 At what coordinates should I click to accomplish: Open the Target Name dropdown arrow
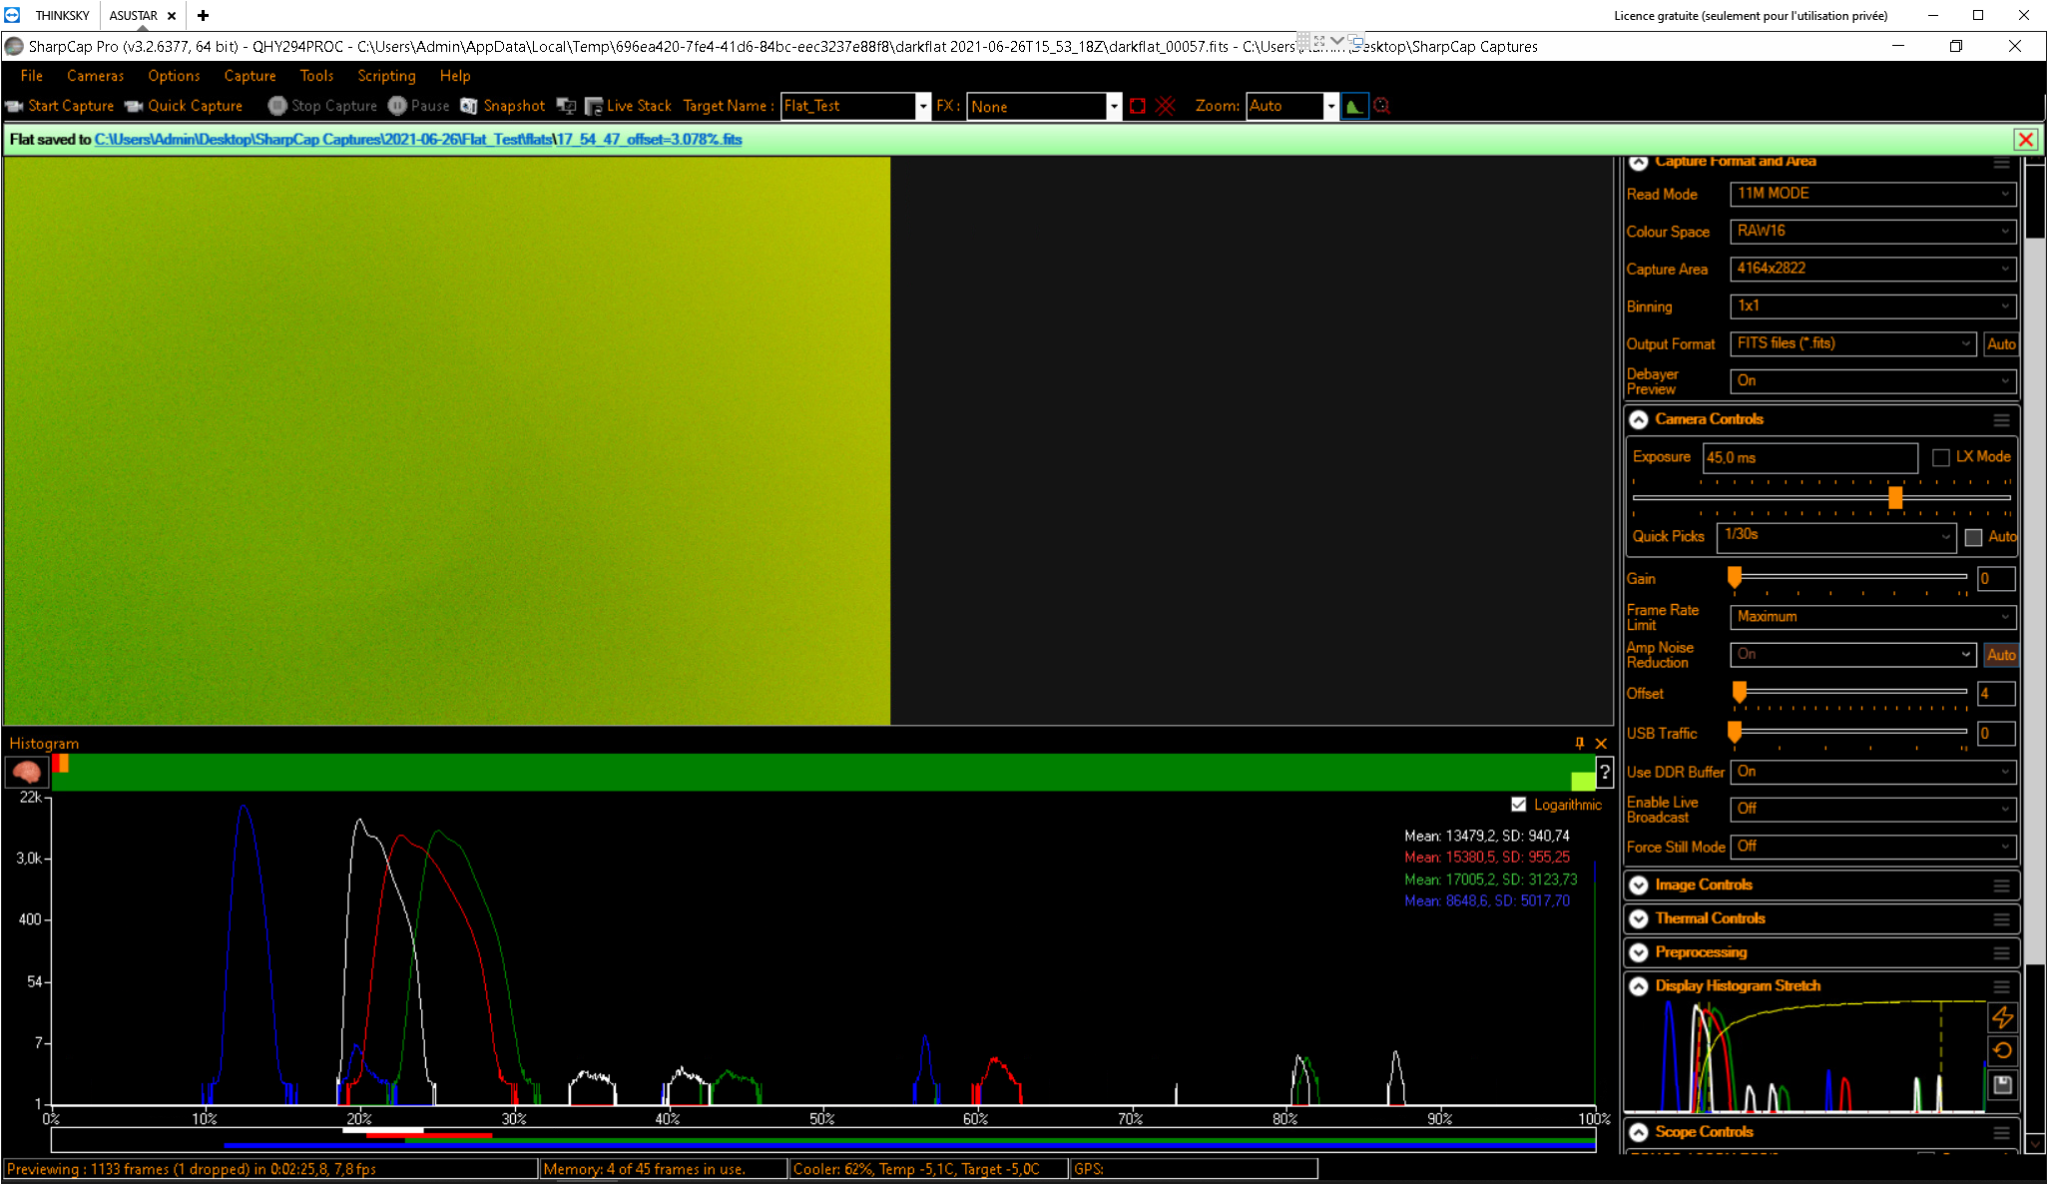coord(922,106)
